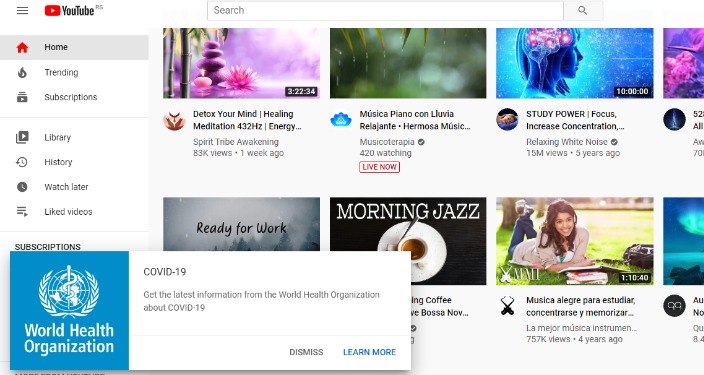Open Detox Your Mind video title
The image size is (704, 375).
click(x=247, y=120)
